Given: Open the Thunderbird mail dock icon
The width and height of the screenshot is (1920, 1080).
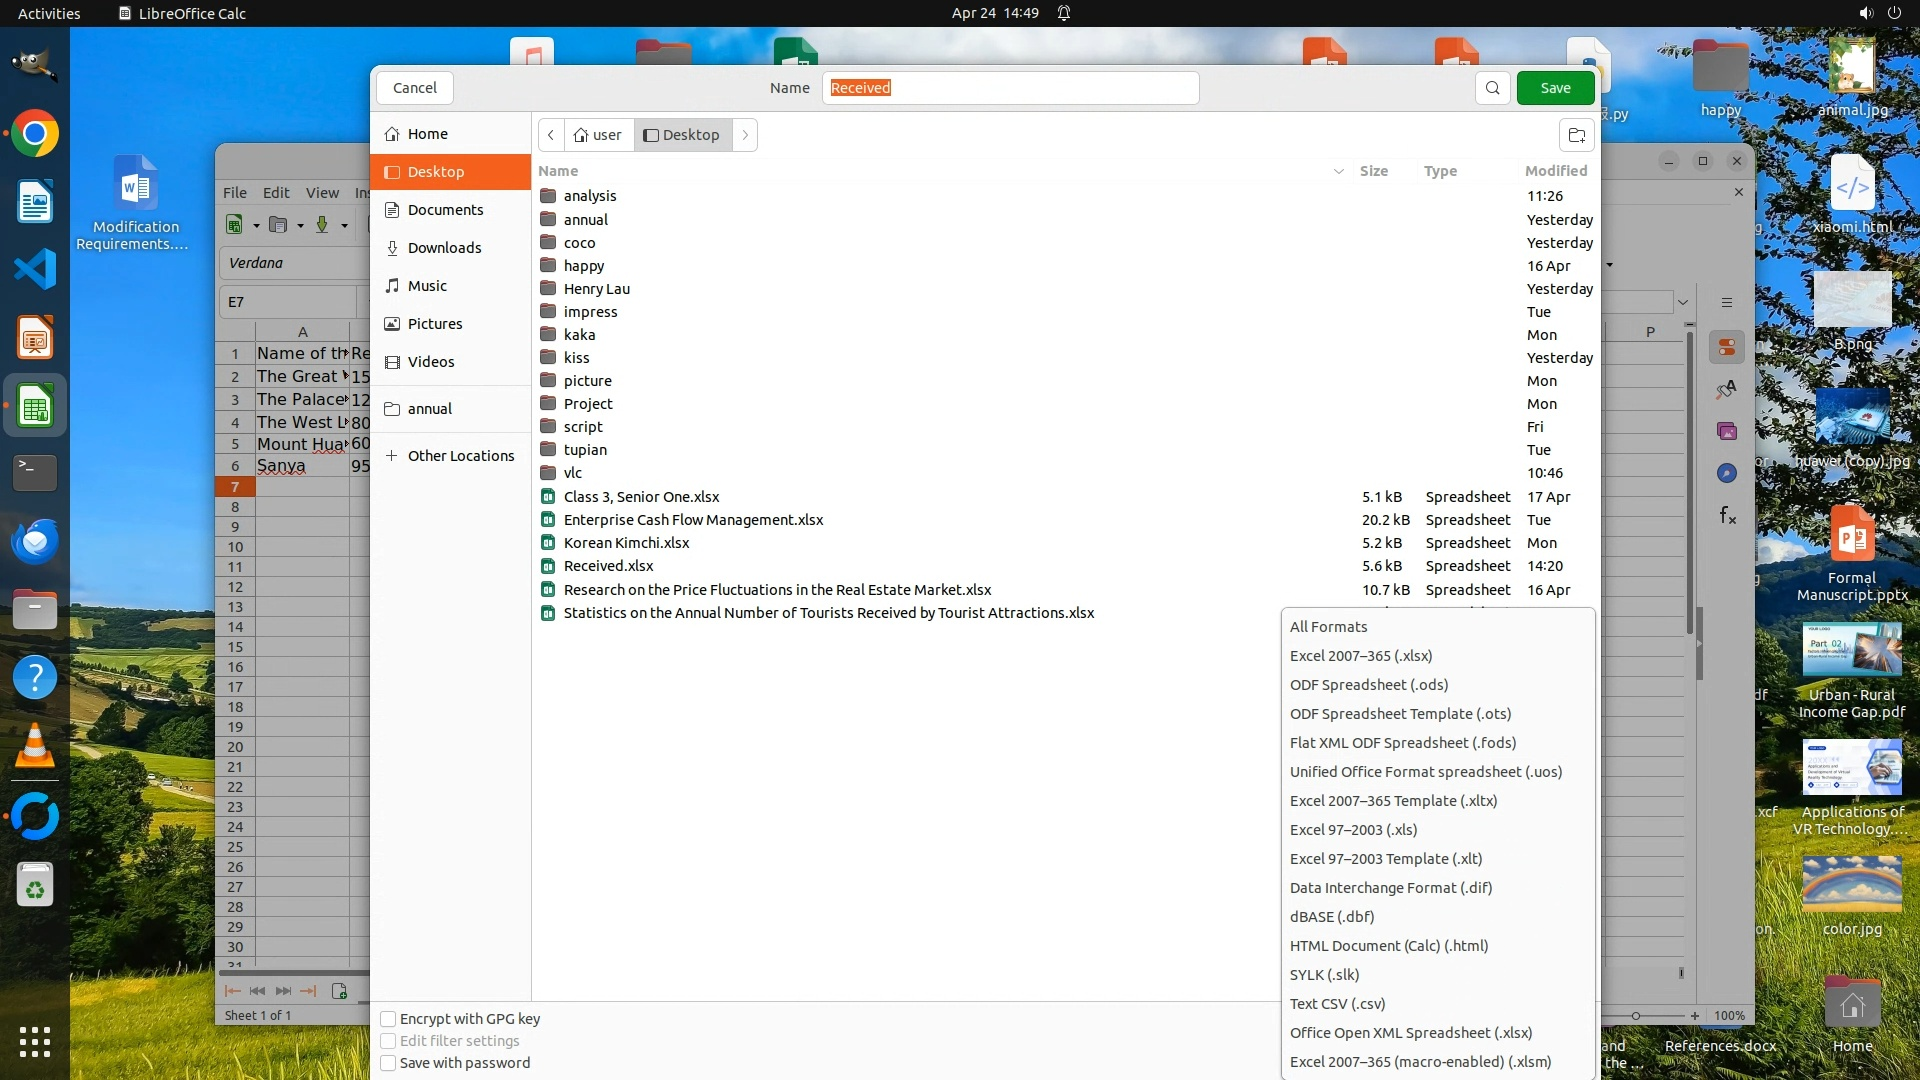Looking at the screenshot, I should pos(35,541).
